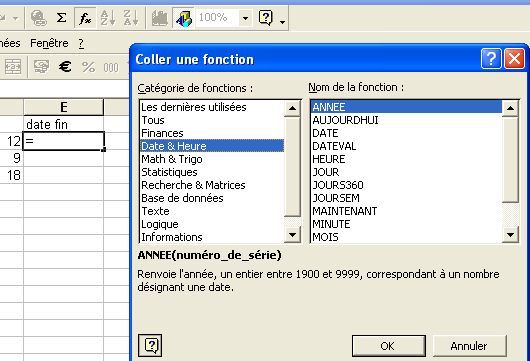Open the 100% zoom dropdown
This screenshot has height=361, width=530.
[x=245, y=18]
